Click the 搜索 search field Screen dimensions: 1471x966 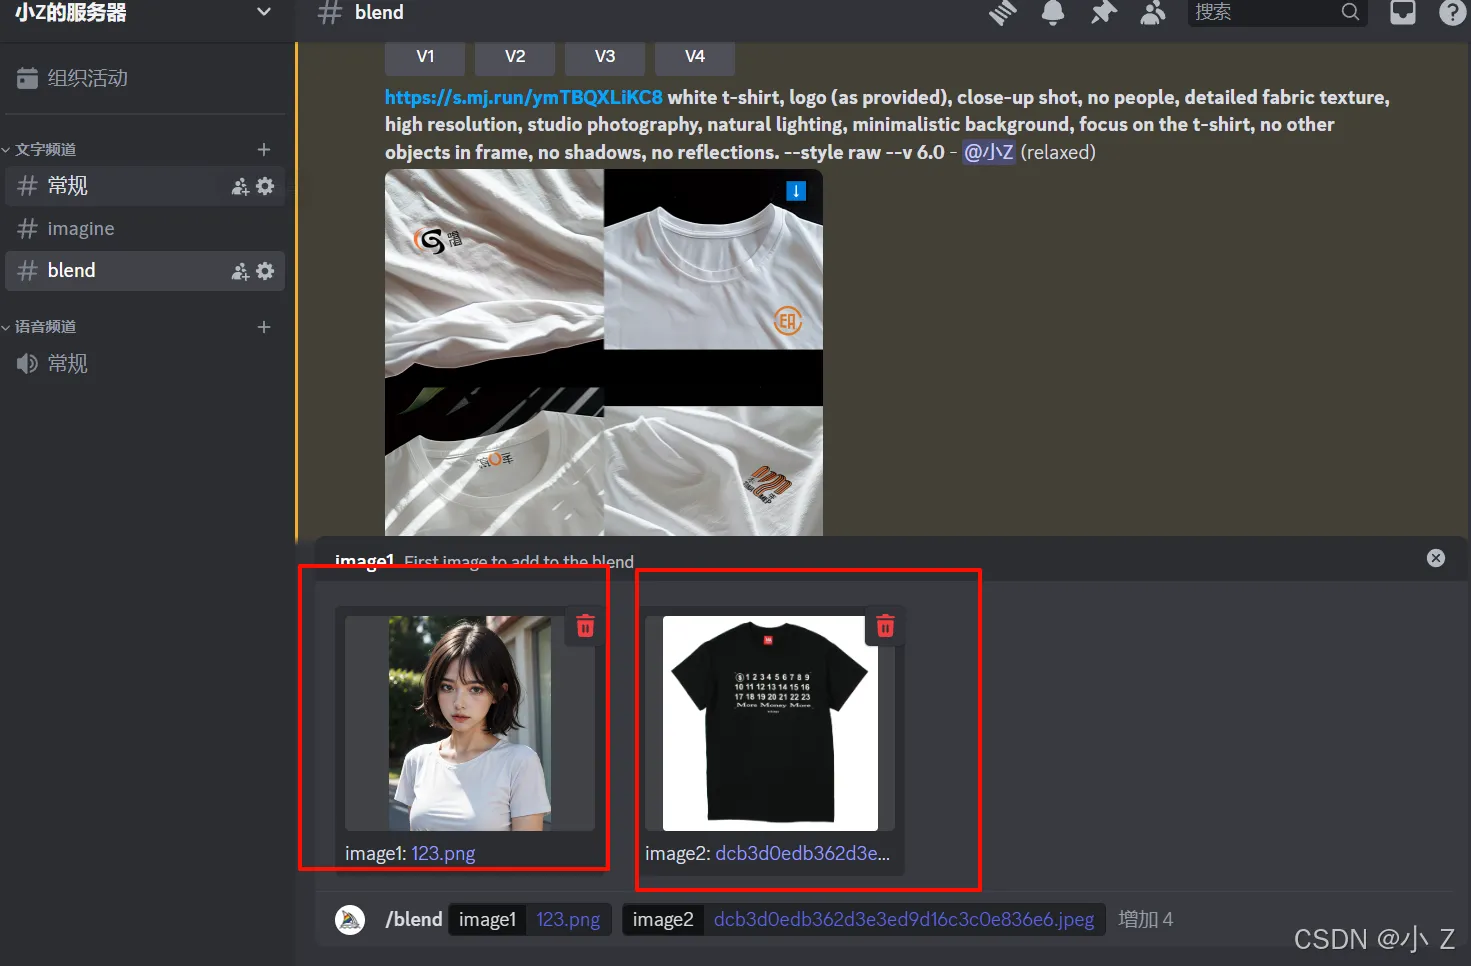[1265, 12]
